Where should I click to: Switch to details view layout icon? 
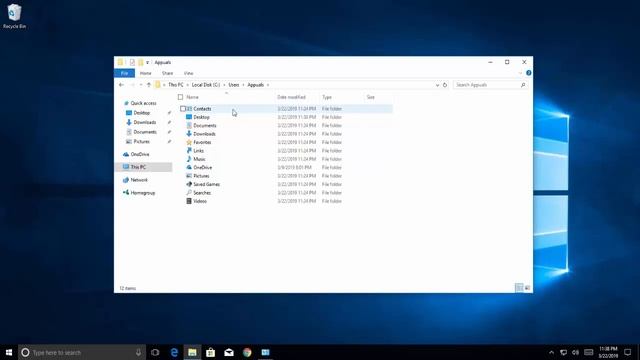pyautogui.click(x=519, y=288)
